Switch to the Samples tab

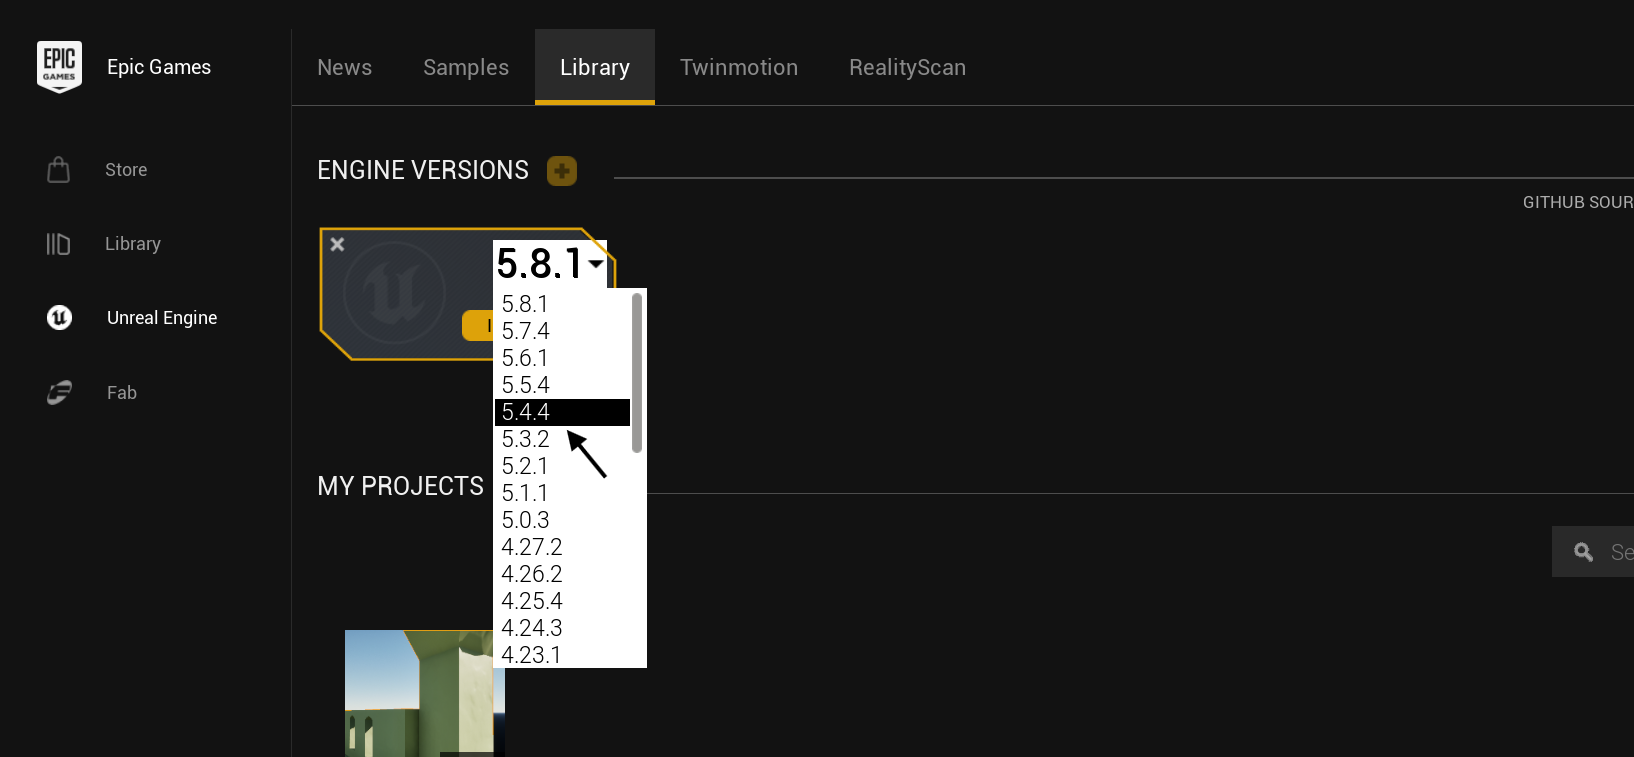click(x=466, y=67)
